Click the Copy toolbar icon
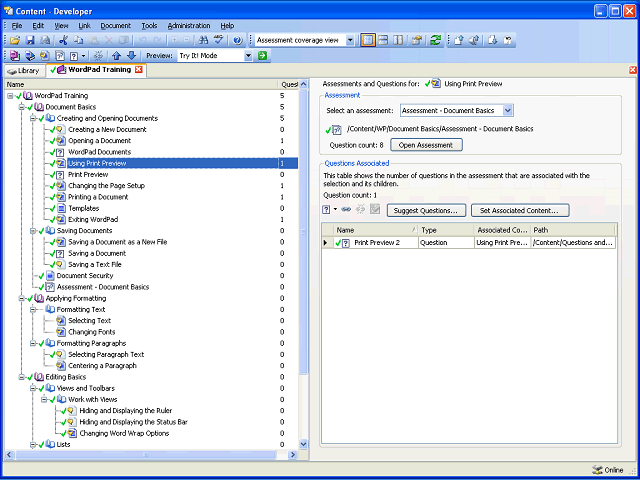The height and width of the screenshot is (480, 640). pos(78,40)
